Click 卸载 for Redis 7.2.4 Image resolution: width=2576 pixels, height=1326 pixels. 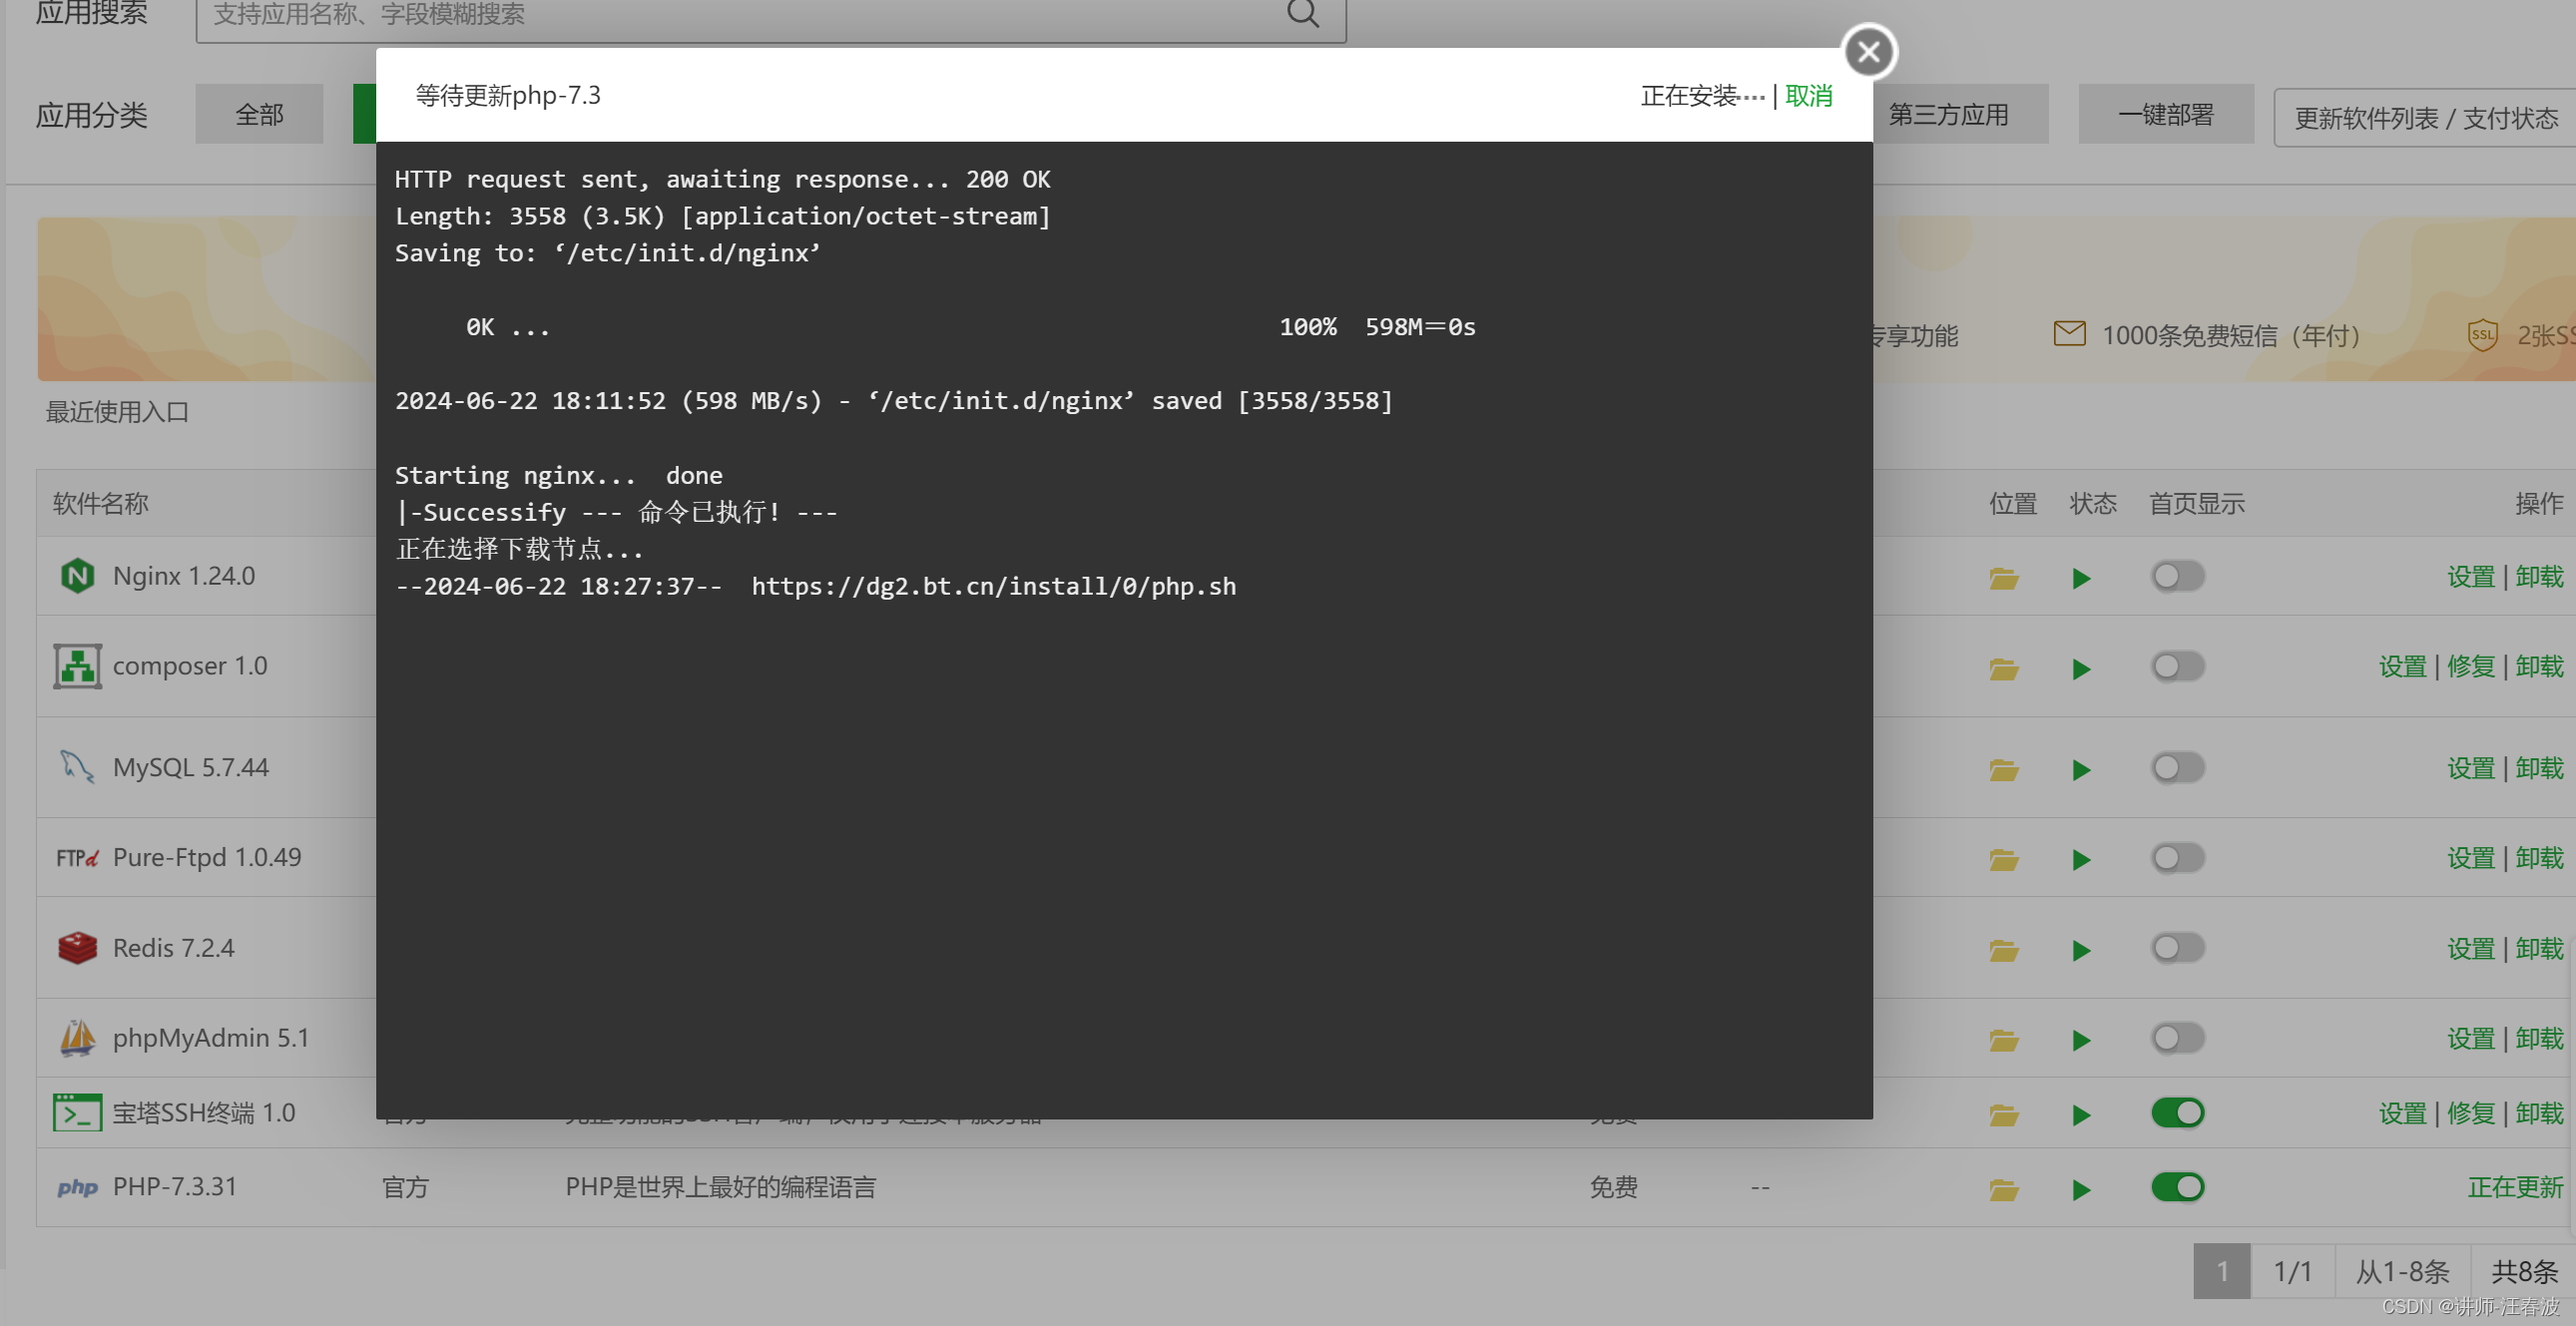[x=2540, y=949]
